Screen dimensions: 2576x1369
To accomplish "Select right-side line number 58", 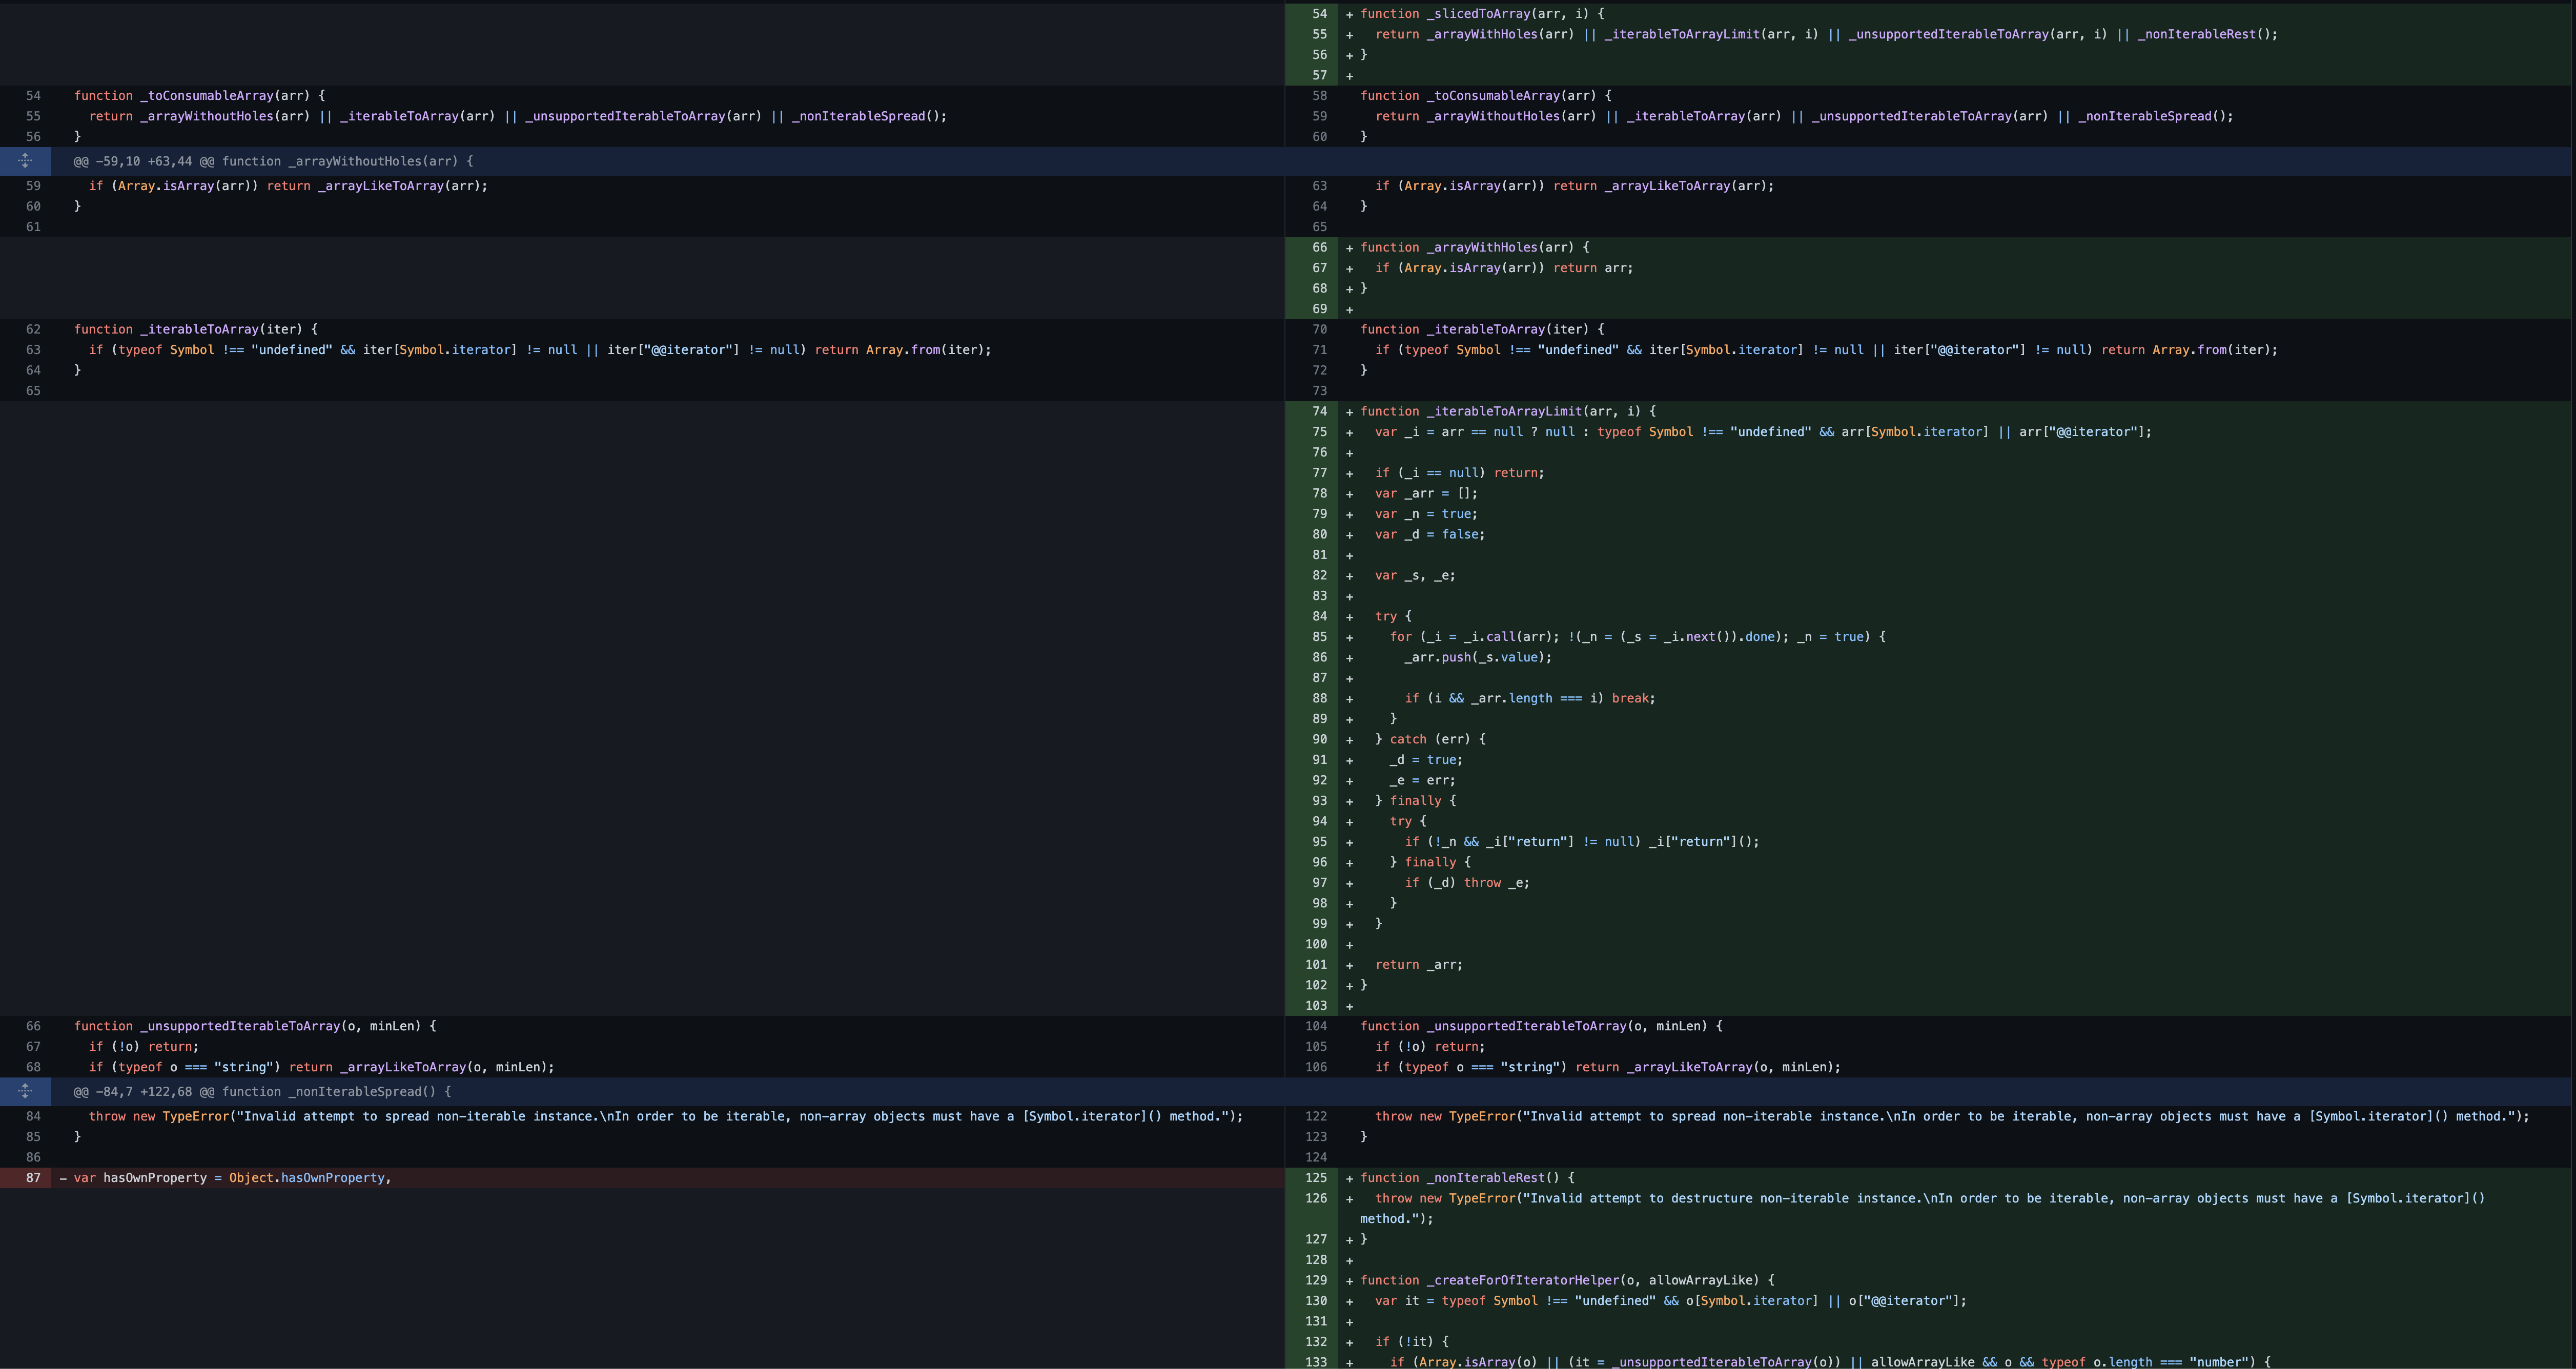I will (x=1319, y=96).
